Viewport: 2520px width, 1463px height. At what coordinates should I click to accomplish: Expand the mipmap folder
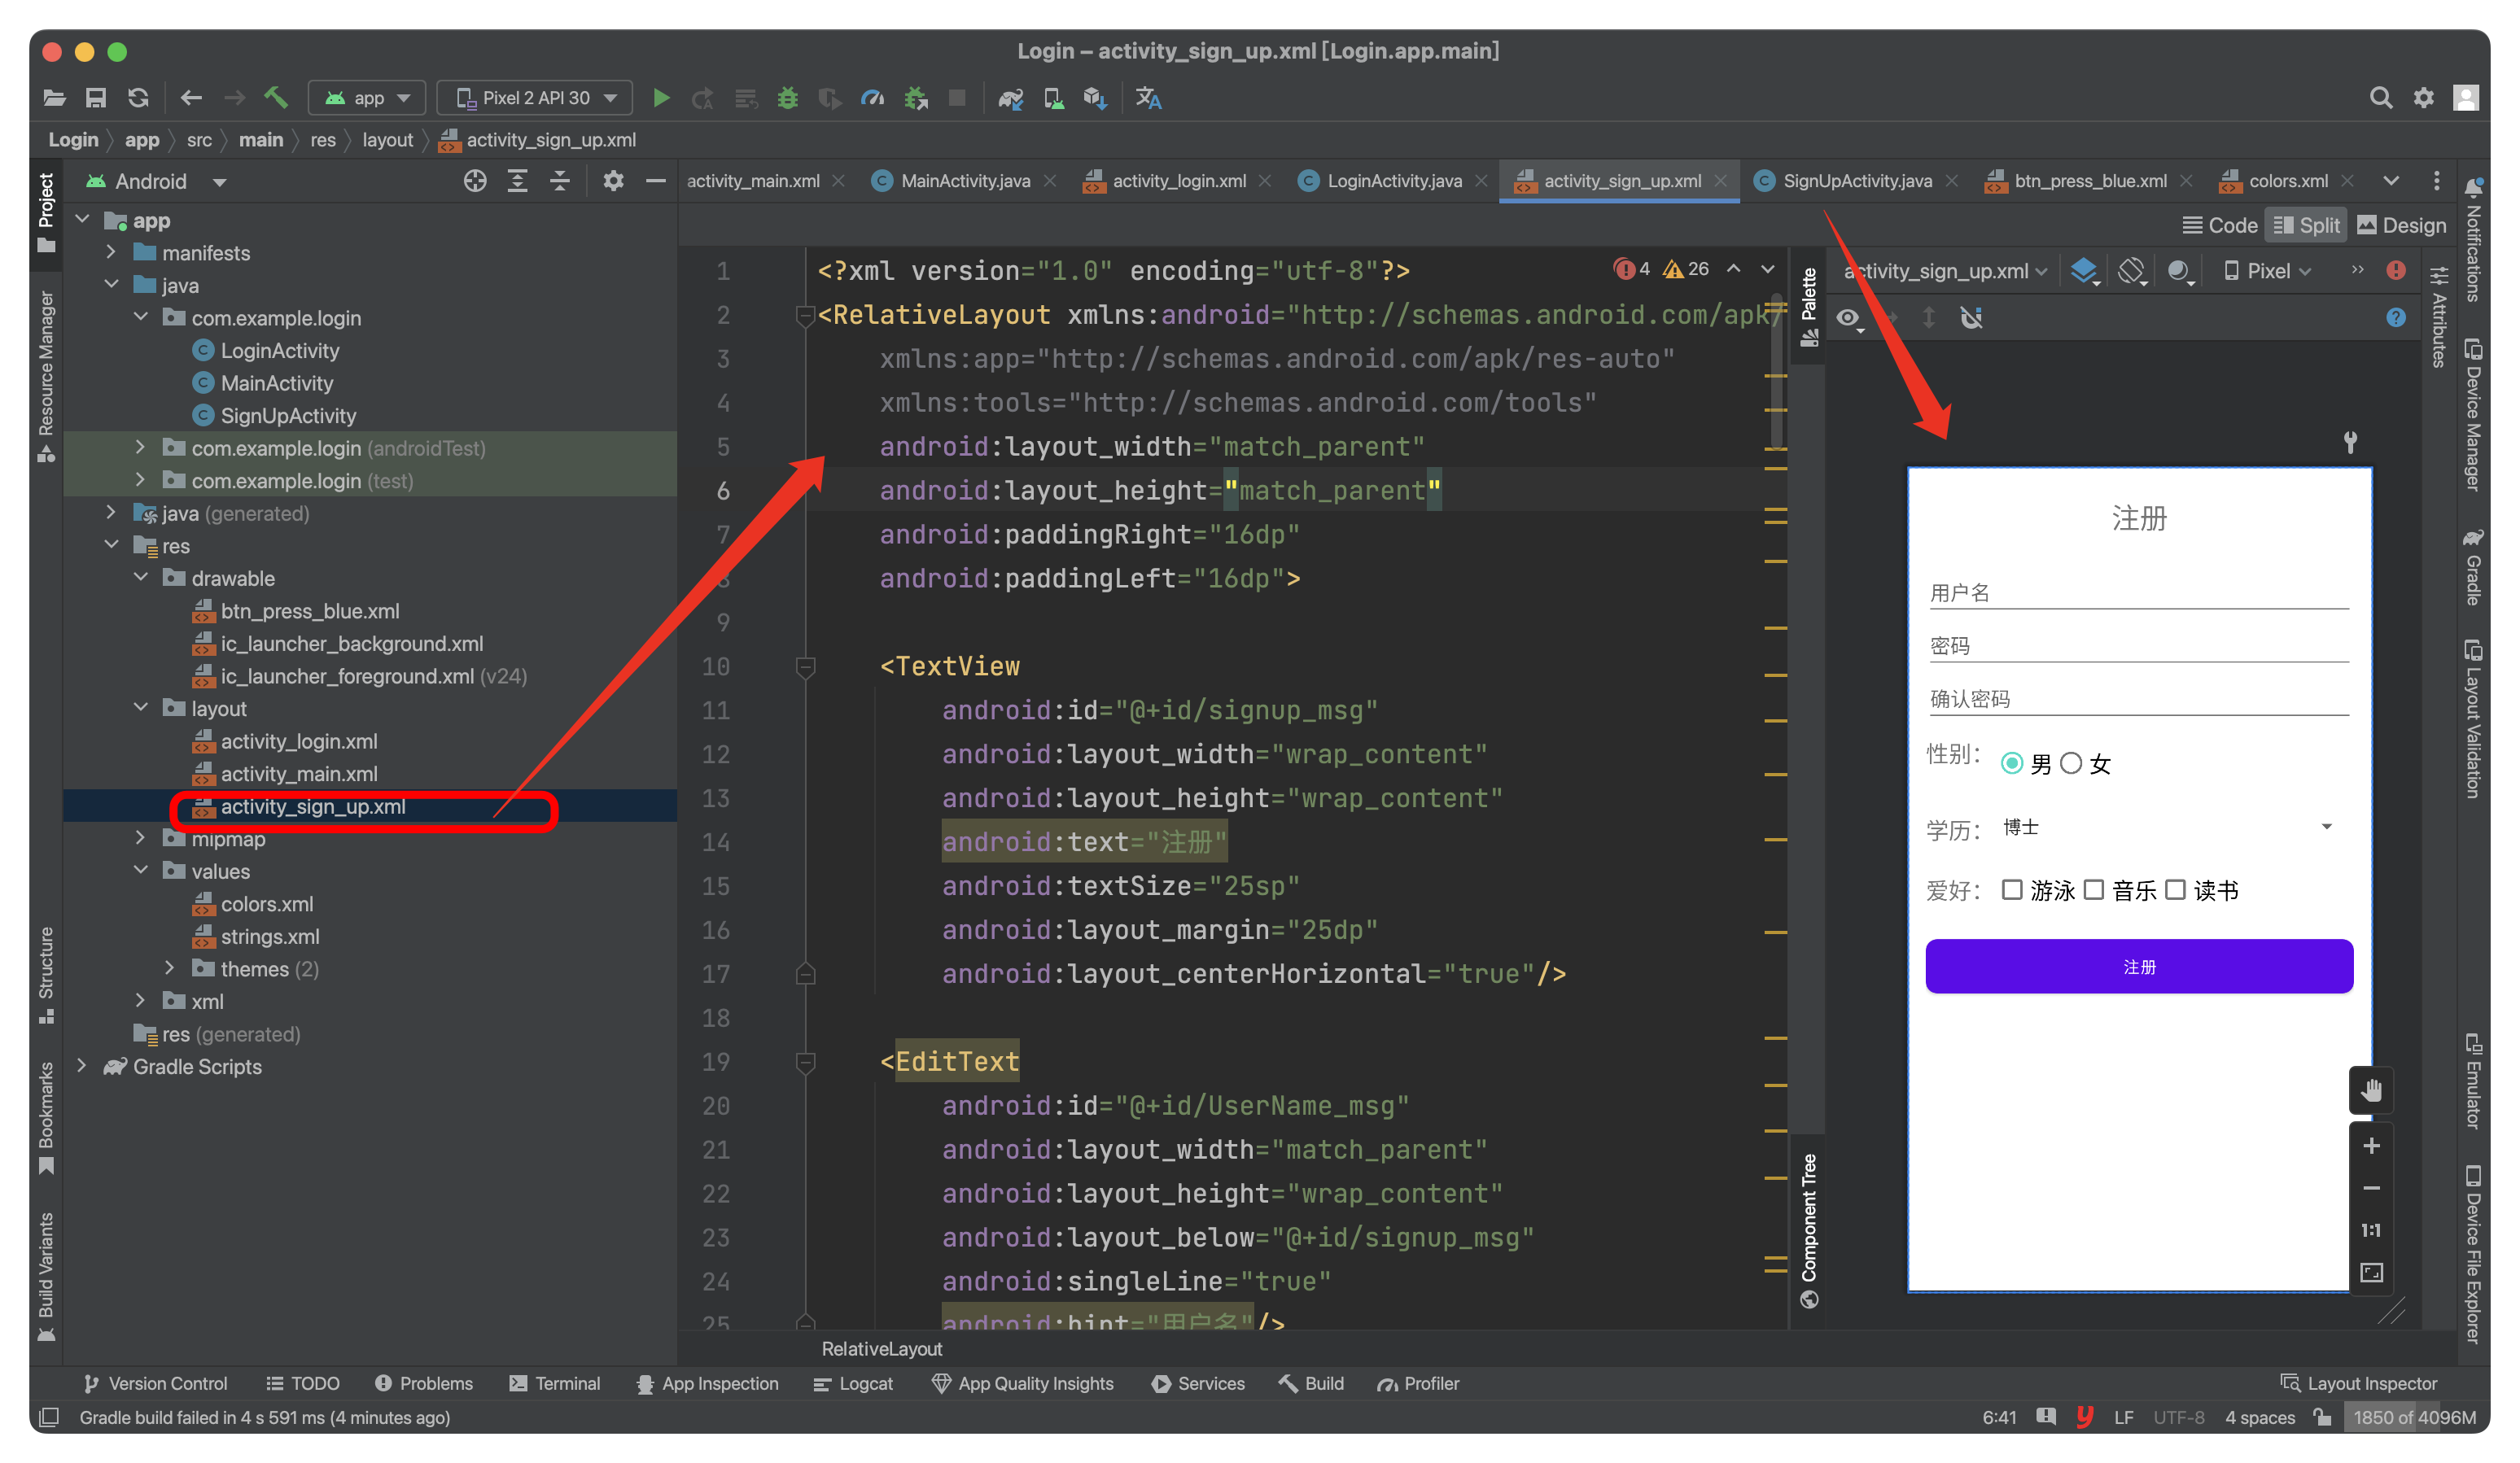[141, 838]
